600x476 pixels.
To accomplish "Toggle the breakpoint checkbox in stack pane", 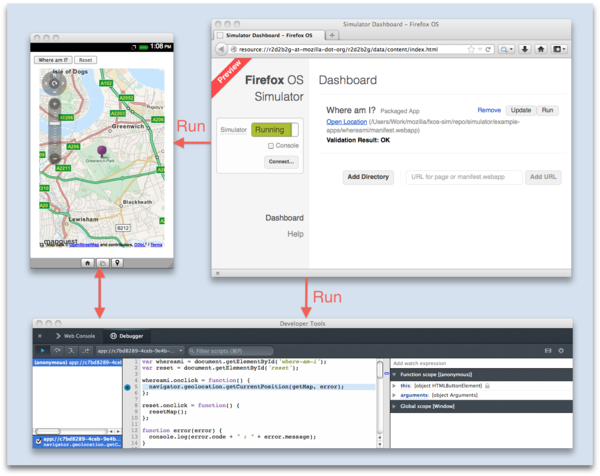I will (38, 440).
